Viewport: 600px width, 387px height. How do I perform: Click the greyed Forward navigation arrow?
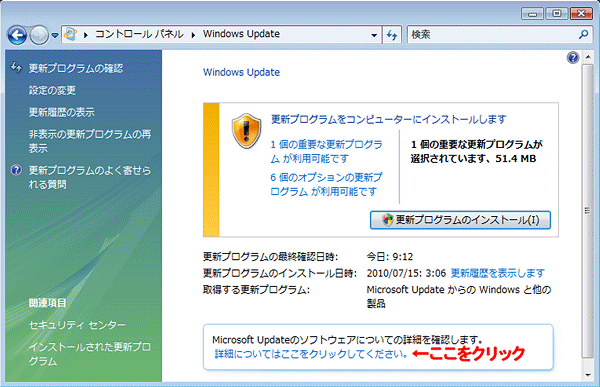pyautogui.click(x=39, y=35)
